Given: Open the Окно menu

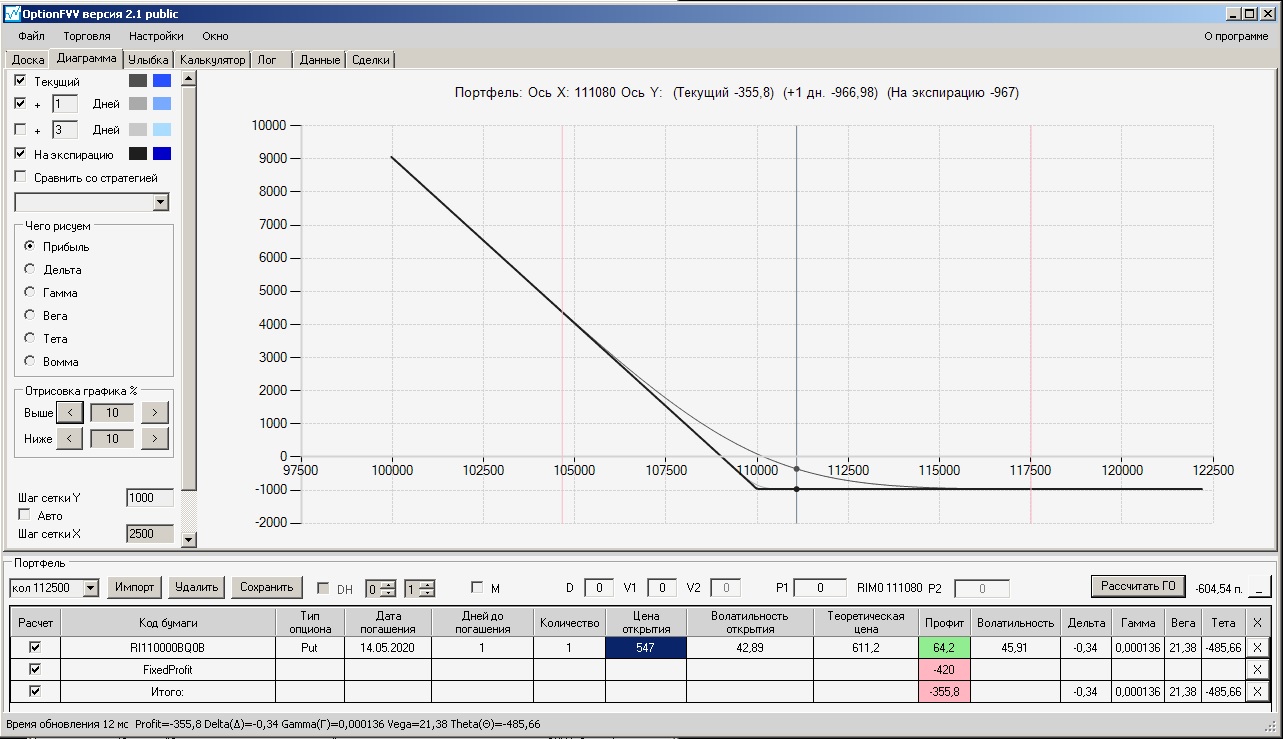Looking at the screenshot, I should 215,36.
